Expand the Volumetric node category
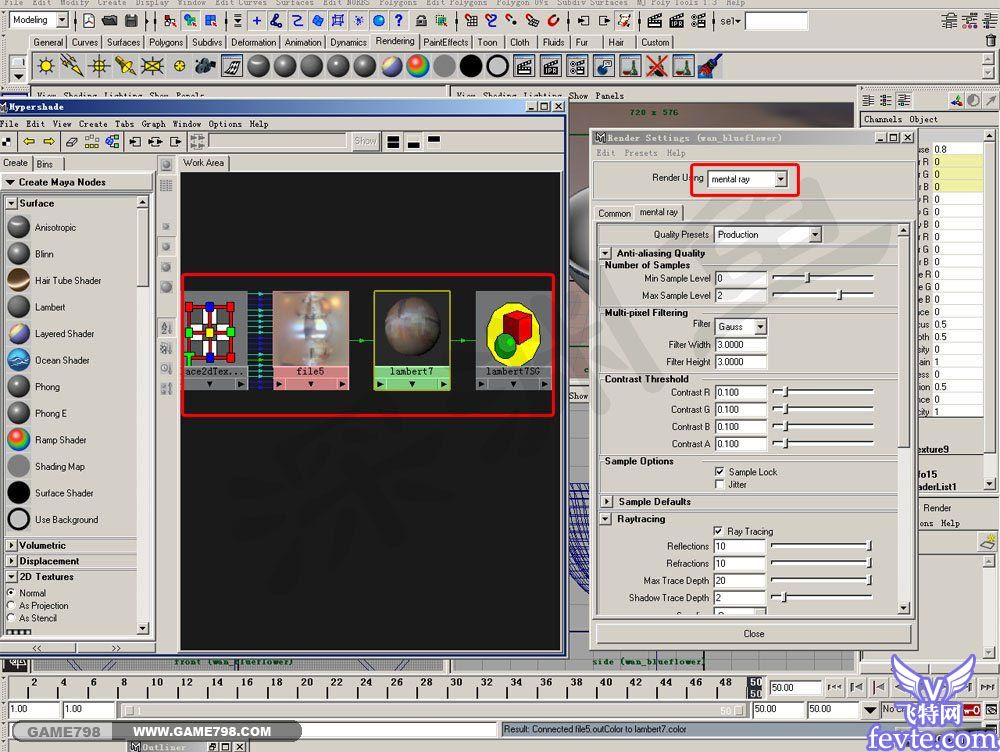Image resolution: width=1000 pixels, height=752 pixels. click(11, 545)
